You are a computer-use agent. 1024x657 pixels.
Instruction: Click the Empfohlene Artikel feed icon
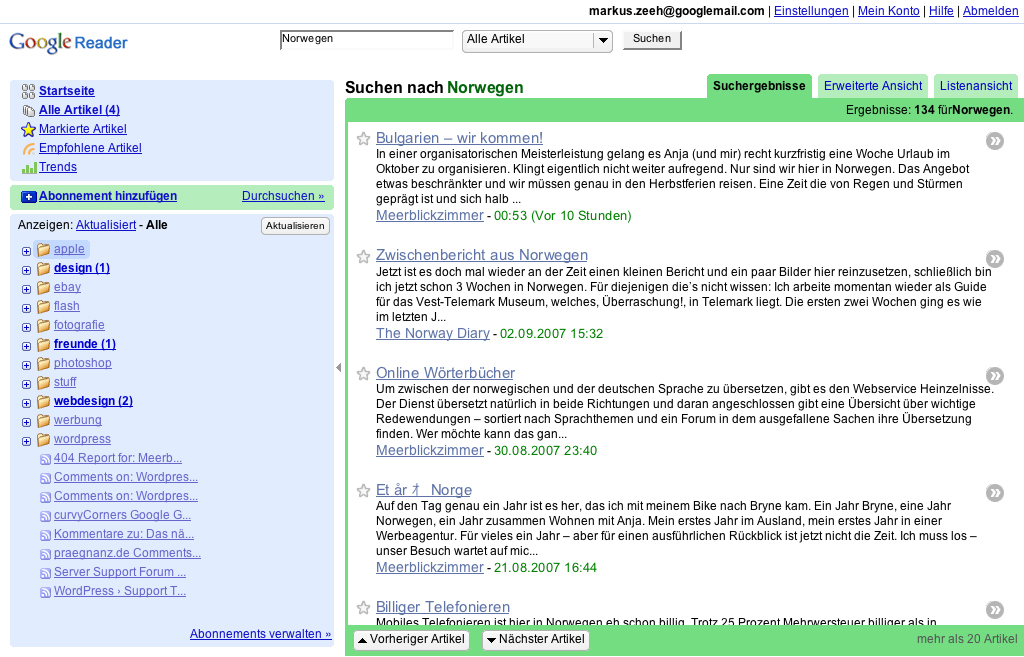28,148
